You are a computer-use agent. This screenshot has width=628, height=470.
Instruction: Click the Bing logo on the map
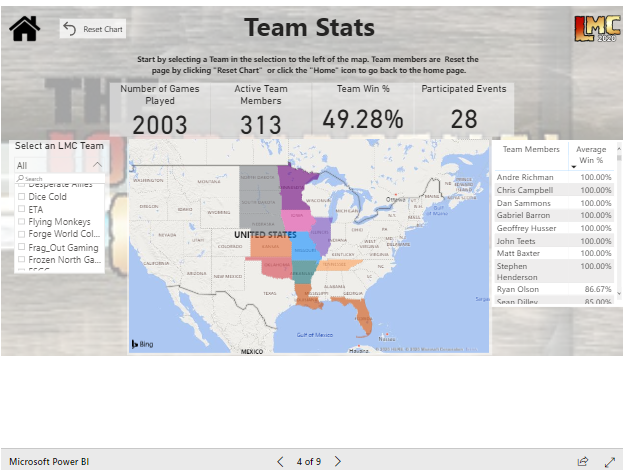click(142, 344)
